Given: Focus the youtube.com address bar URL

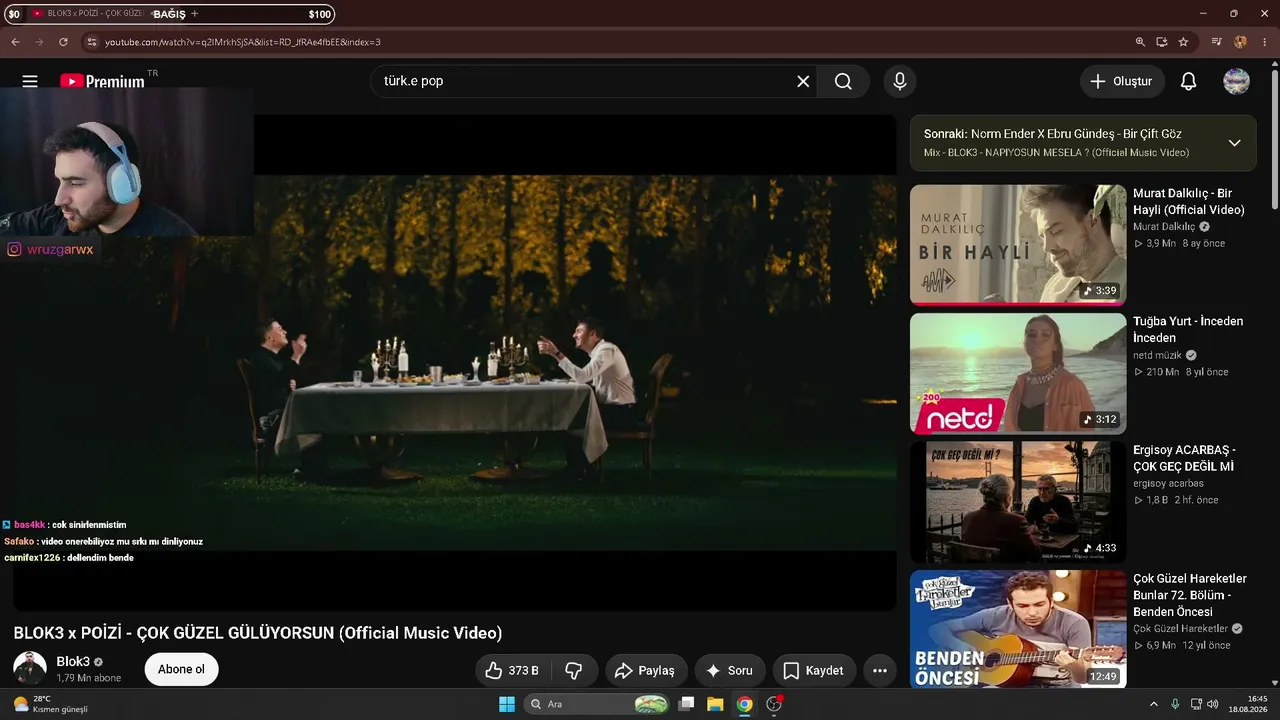Looking at the screenshot, I should pyautogui.click(x=243, y=42).
